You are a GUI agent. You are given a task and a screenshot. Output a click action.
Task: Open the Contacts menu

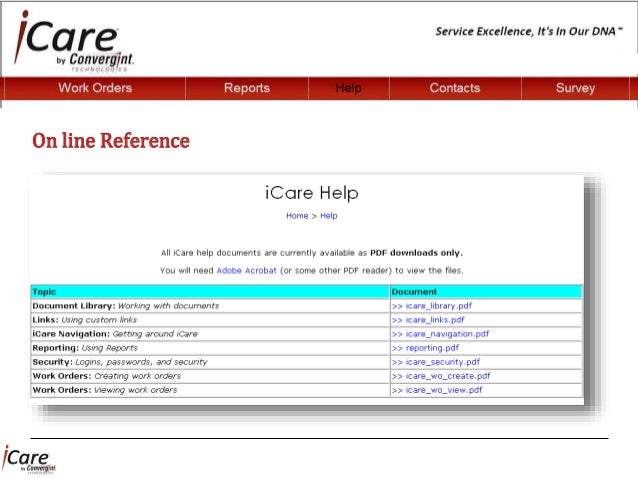455,88
